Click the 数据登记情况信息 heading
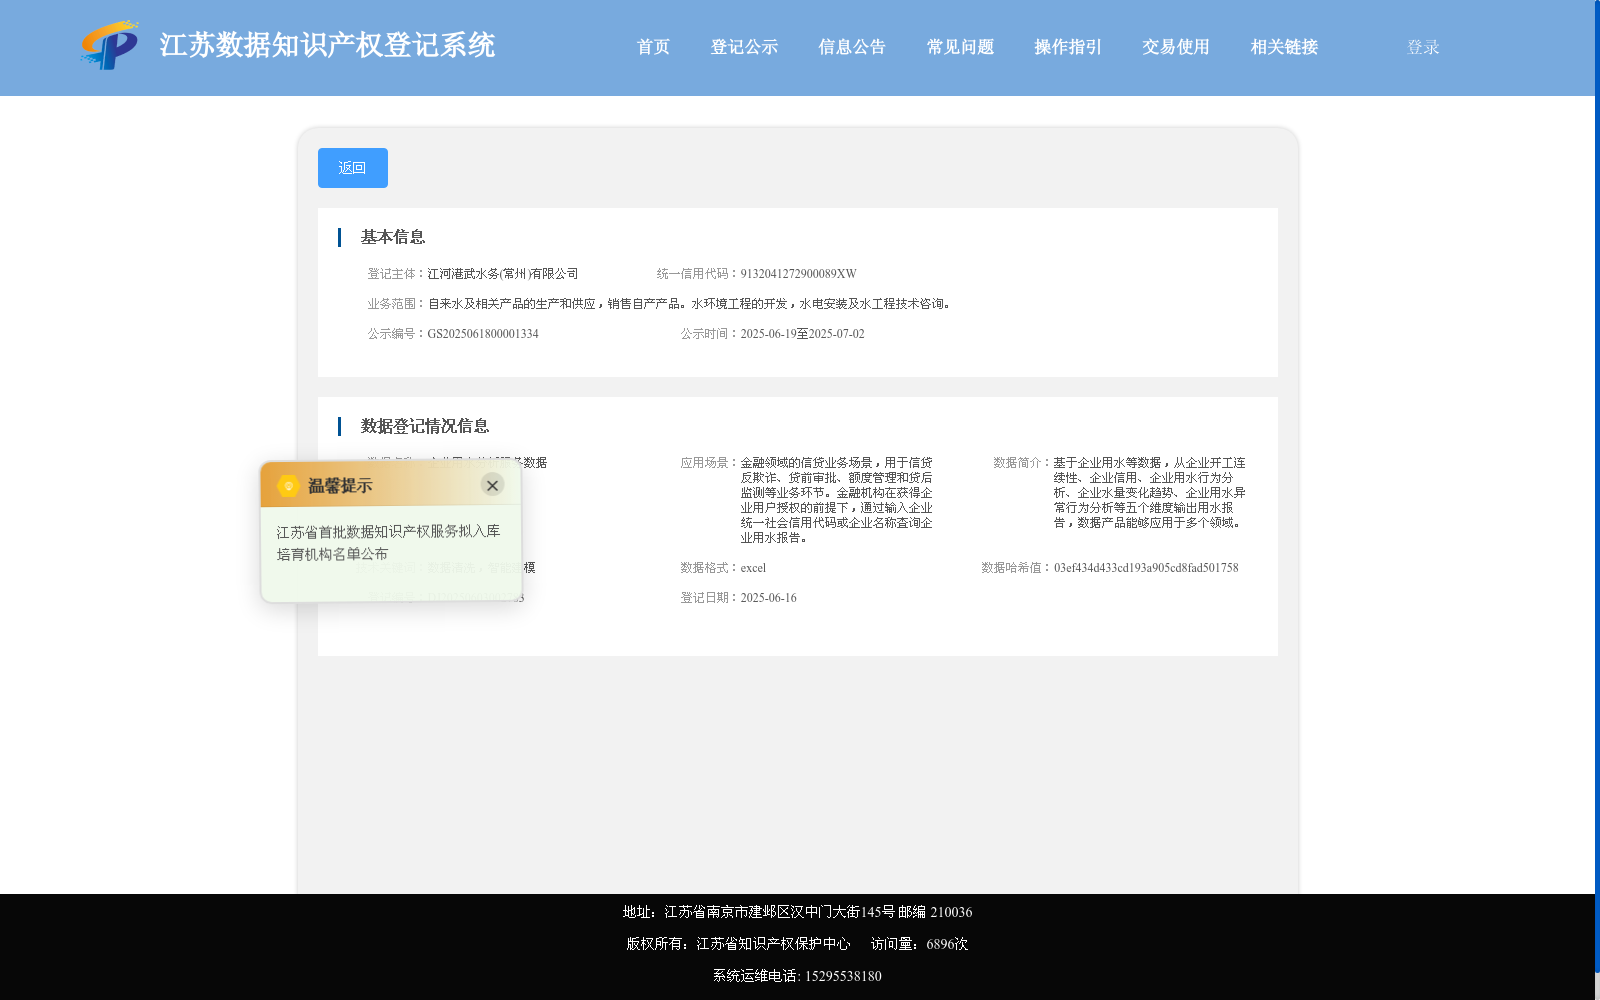1600x1000 pixels. (x=425, y=426)
